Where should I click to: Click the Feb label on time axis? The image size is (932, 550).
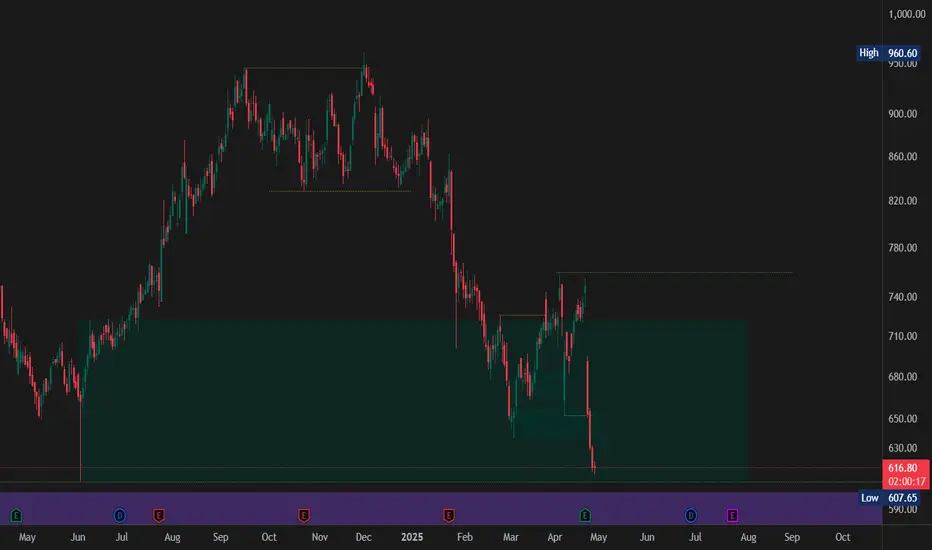pyautogui.click(x=465, y=537)
